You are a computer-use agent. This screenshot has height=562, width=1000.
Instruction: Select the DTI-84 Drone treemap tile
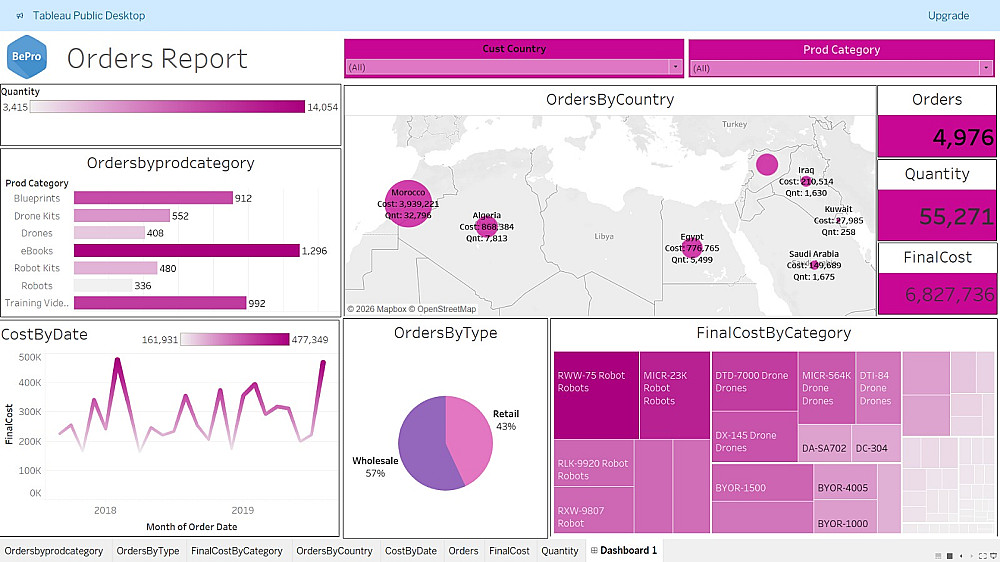878,388
